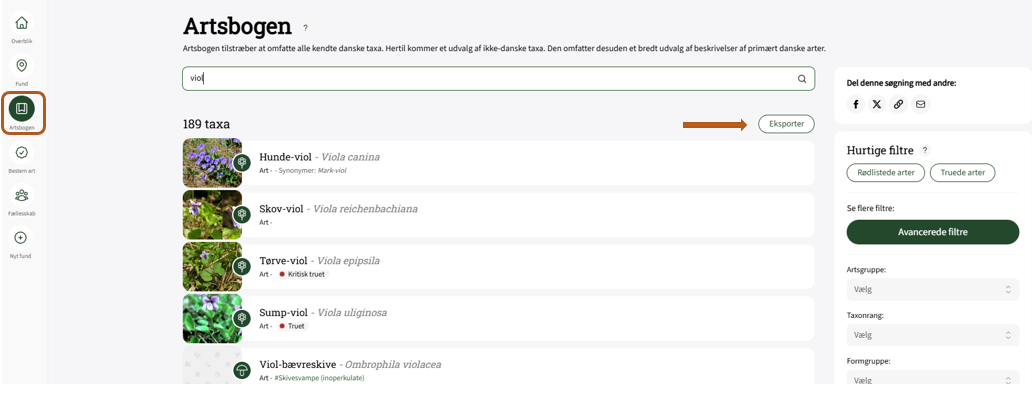Click the Nyt fund plus icon
This screenshot has height=415, width=1032.
21,238
